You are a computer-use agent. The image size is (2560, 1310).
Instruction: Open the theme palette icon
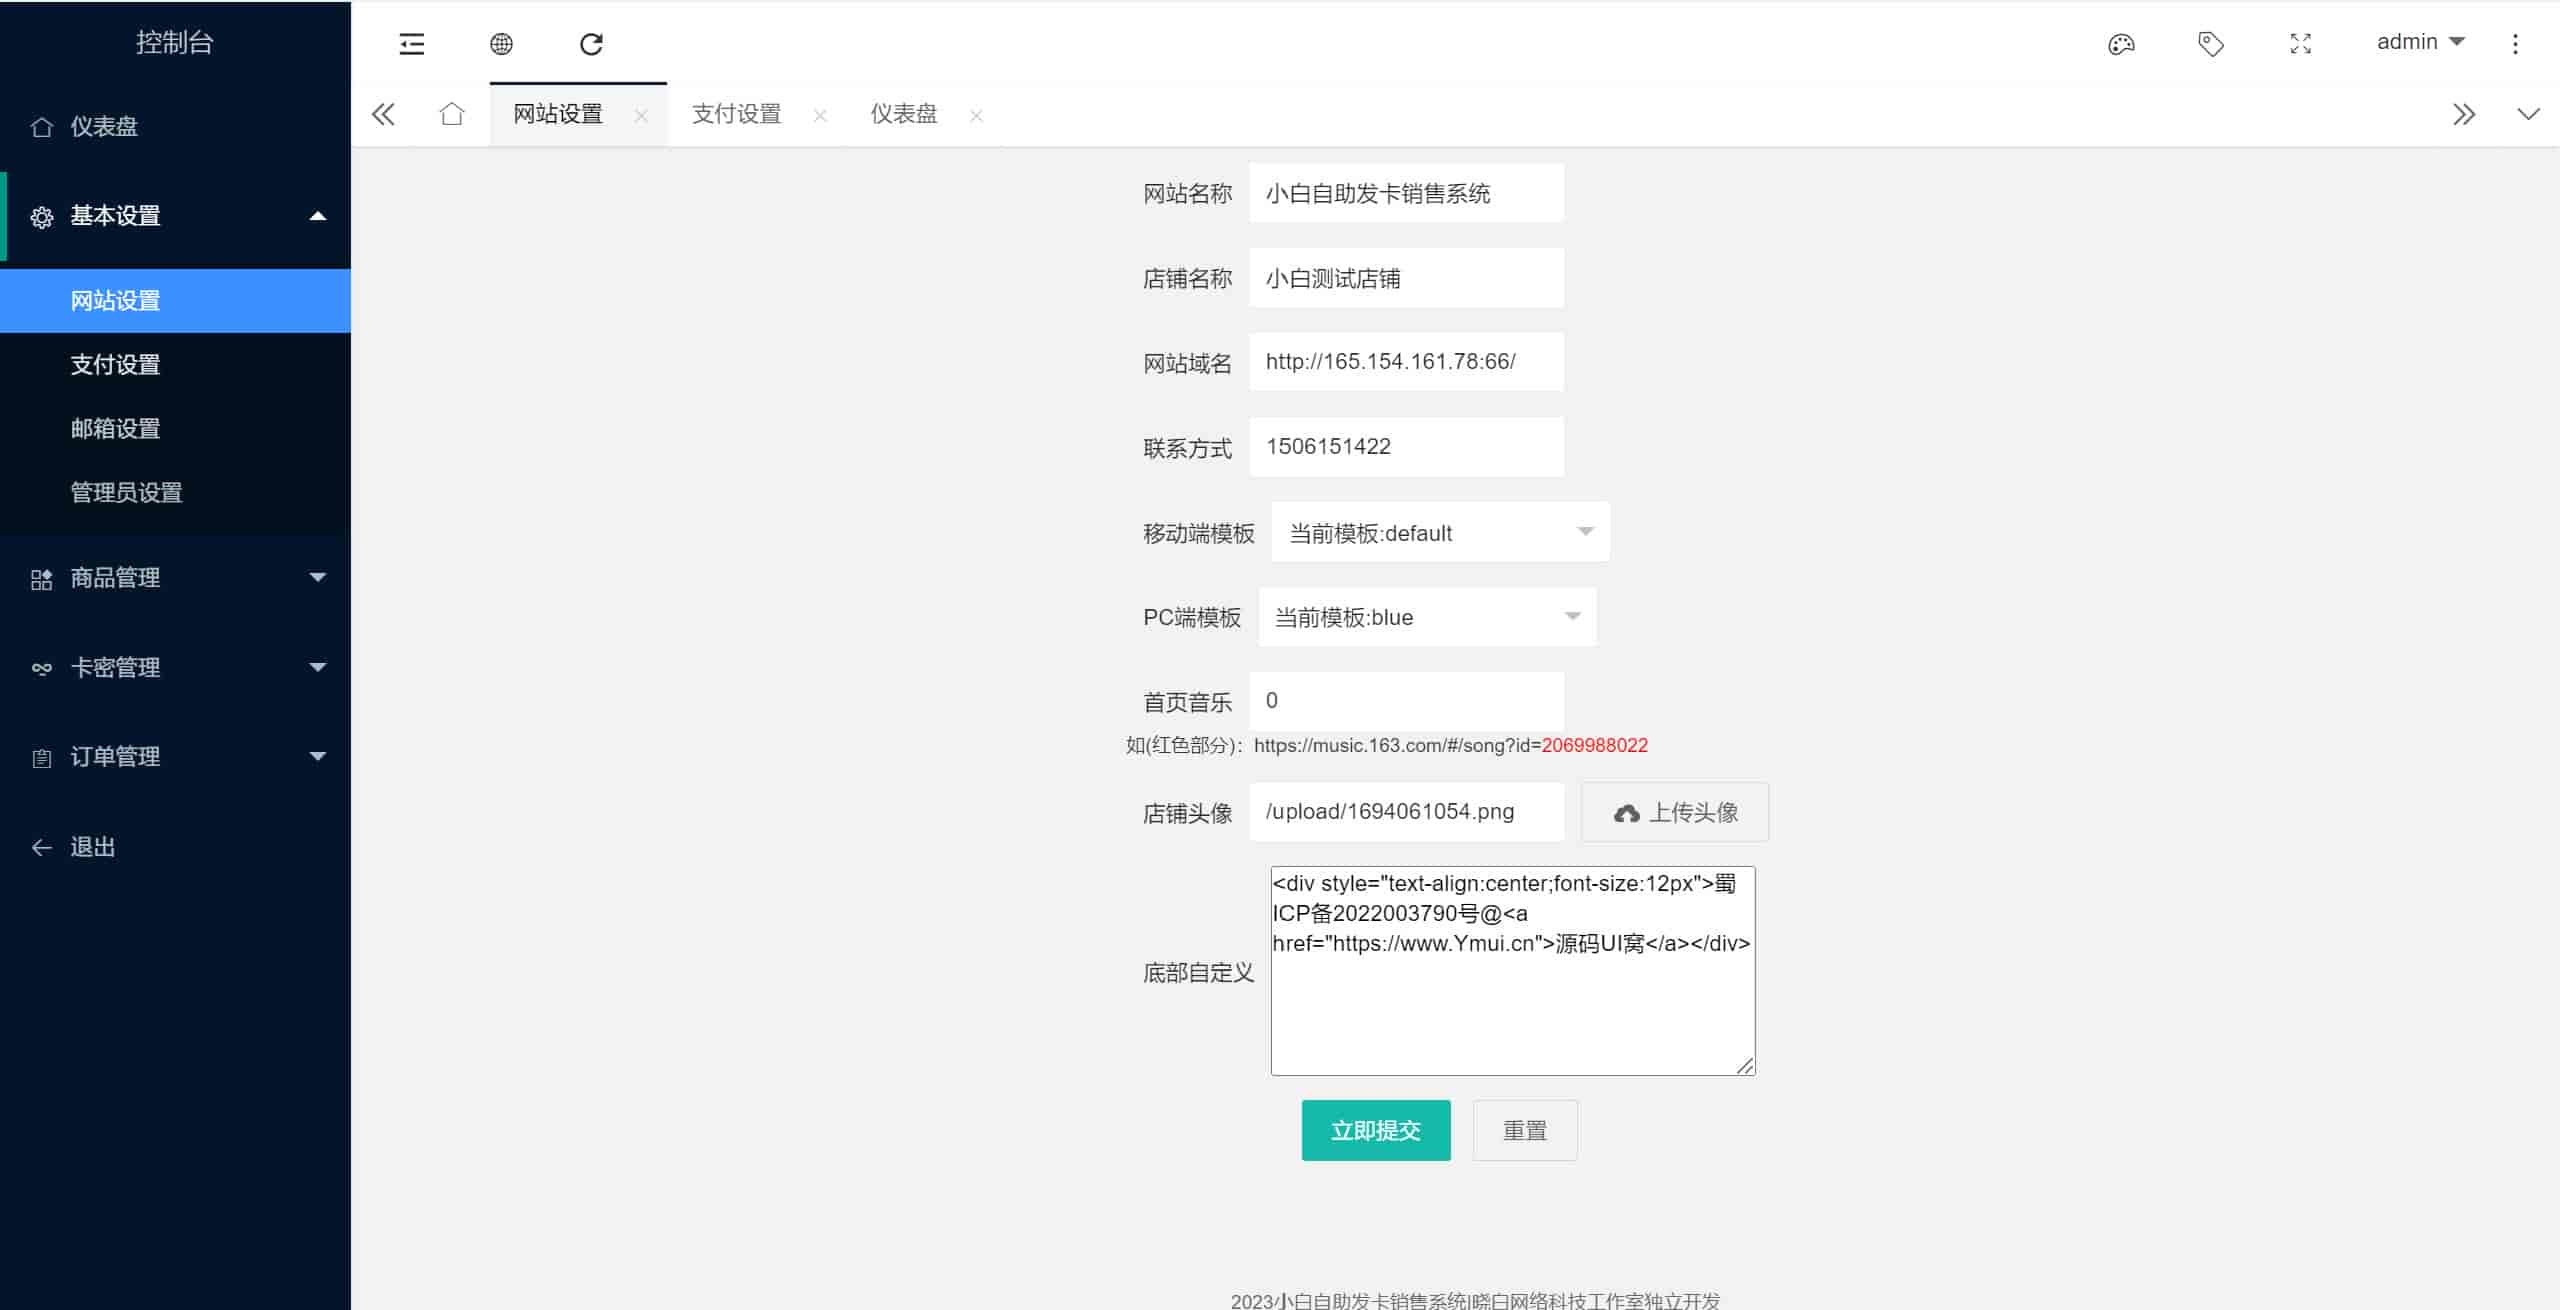point(2121,44)
